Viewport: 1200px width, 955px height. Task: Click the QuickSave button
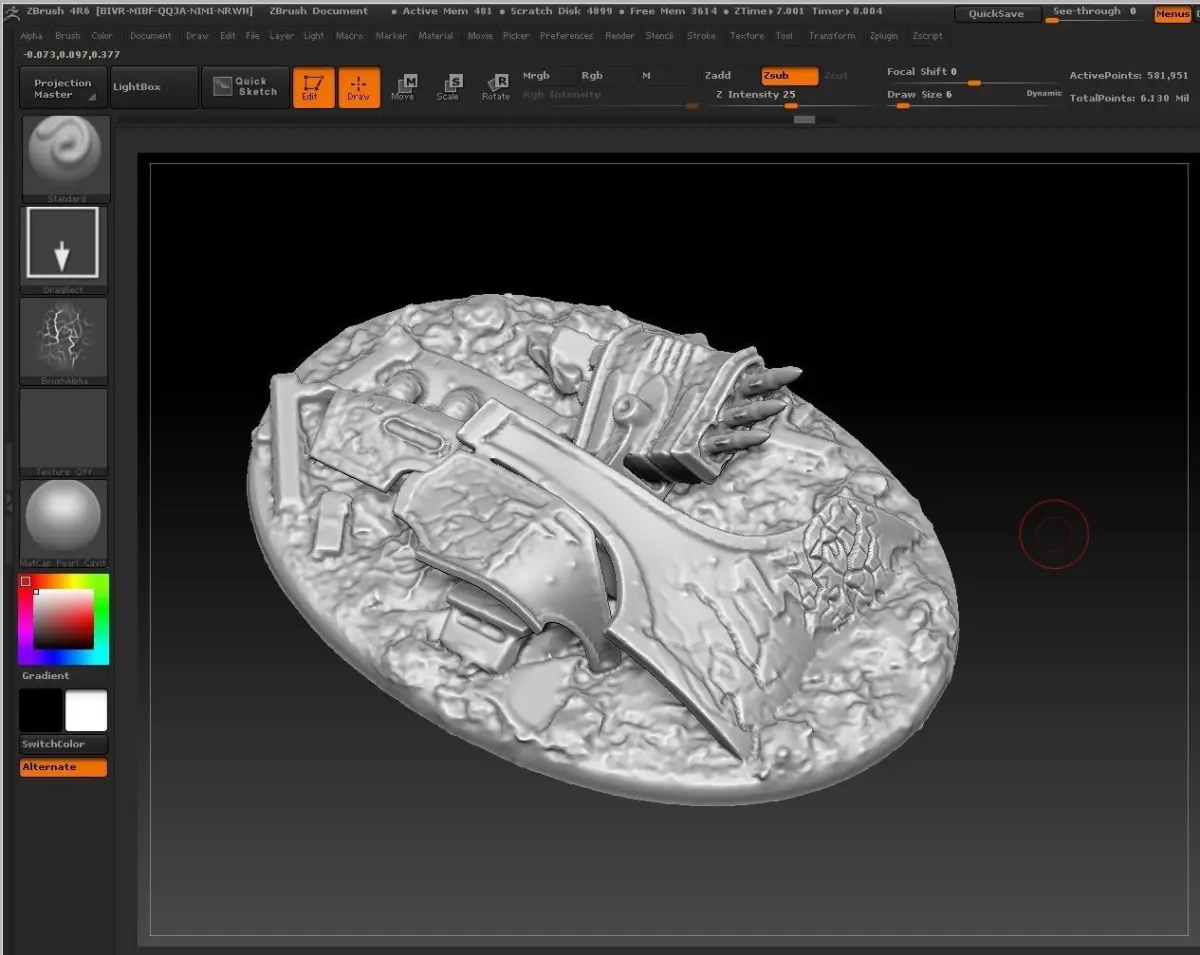(x=996, y=14)
